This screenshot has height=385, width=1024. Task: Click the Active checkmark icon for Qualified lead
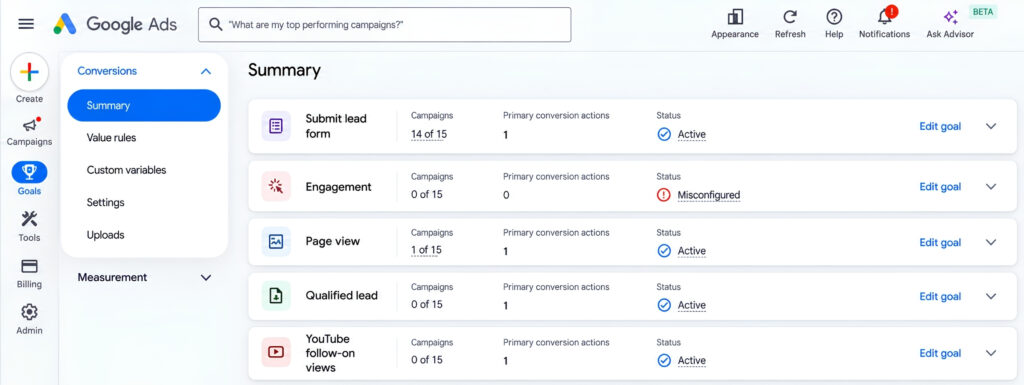coord(664,305)
